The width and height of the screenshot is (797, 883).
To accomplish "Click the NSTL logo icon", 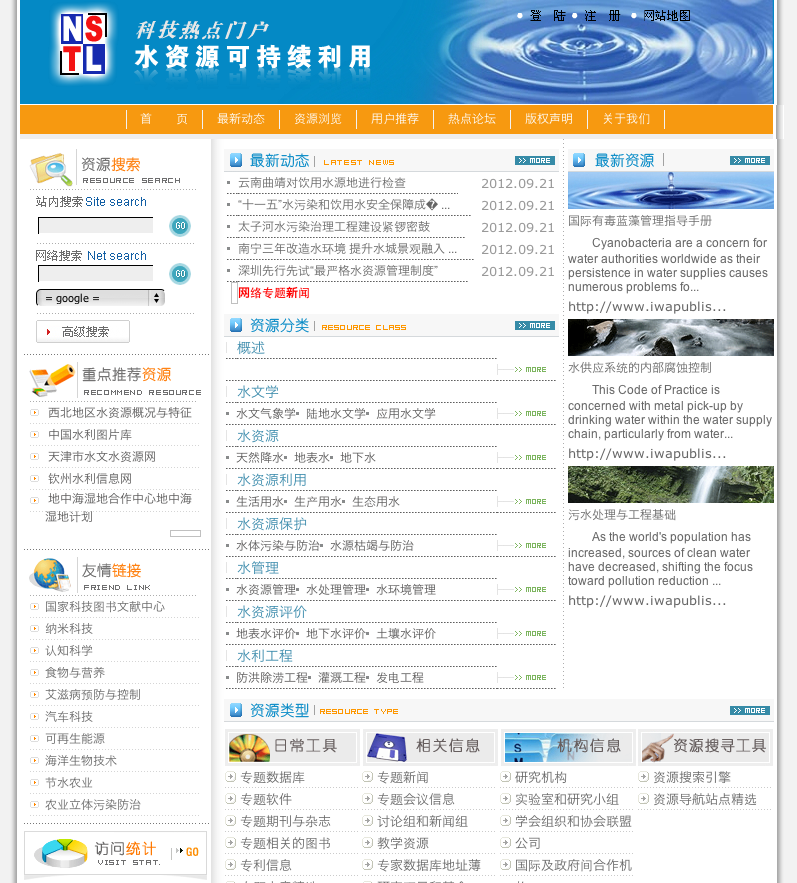I will [82, 45].
